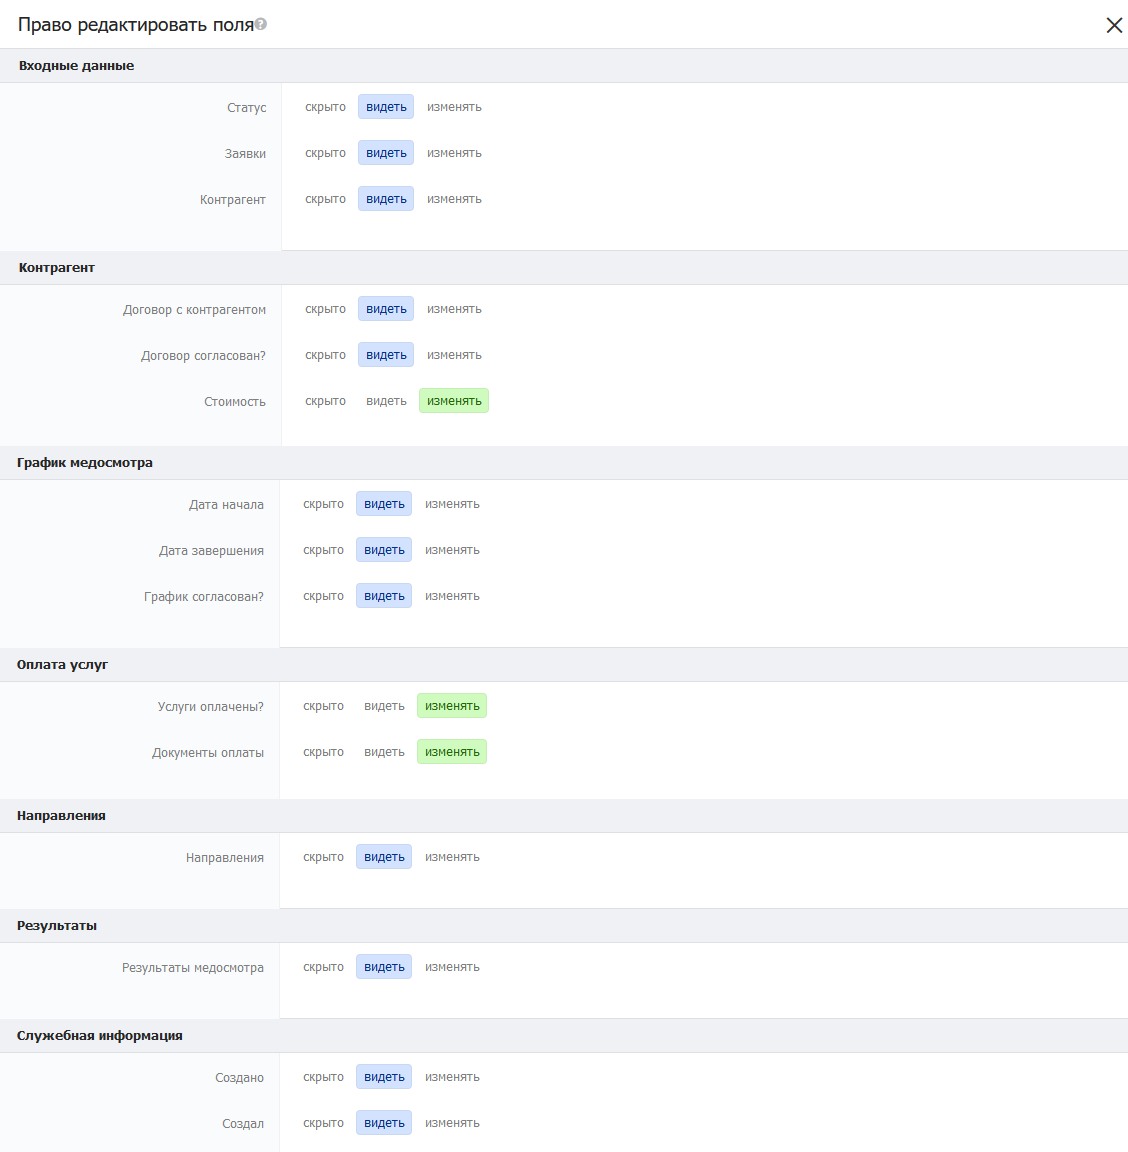The width and height of the screenshot is (1128, 1152).
Task: Set Документы оплаты to видеть
Action: (x=384, y=752)
